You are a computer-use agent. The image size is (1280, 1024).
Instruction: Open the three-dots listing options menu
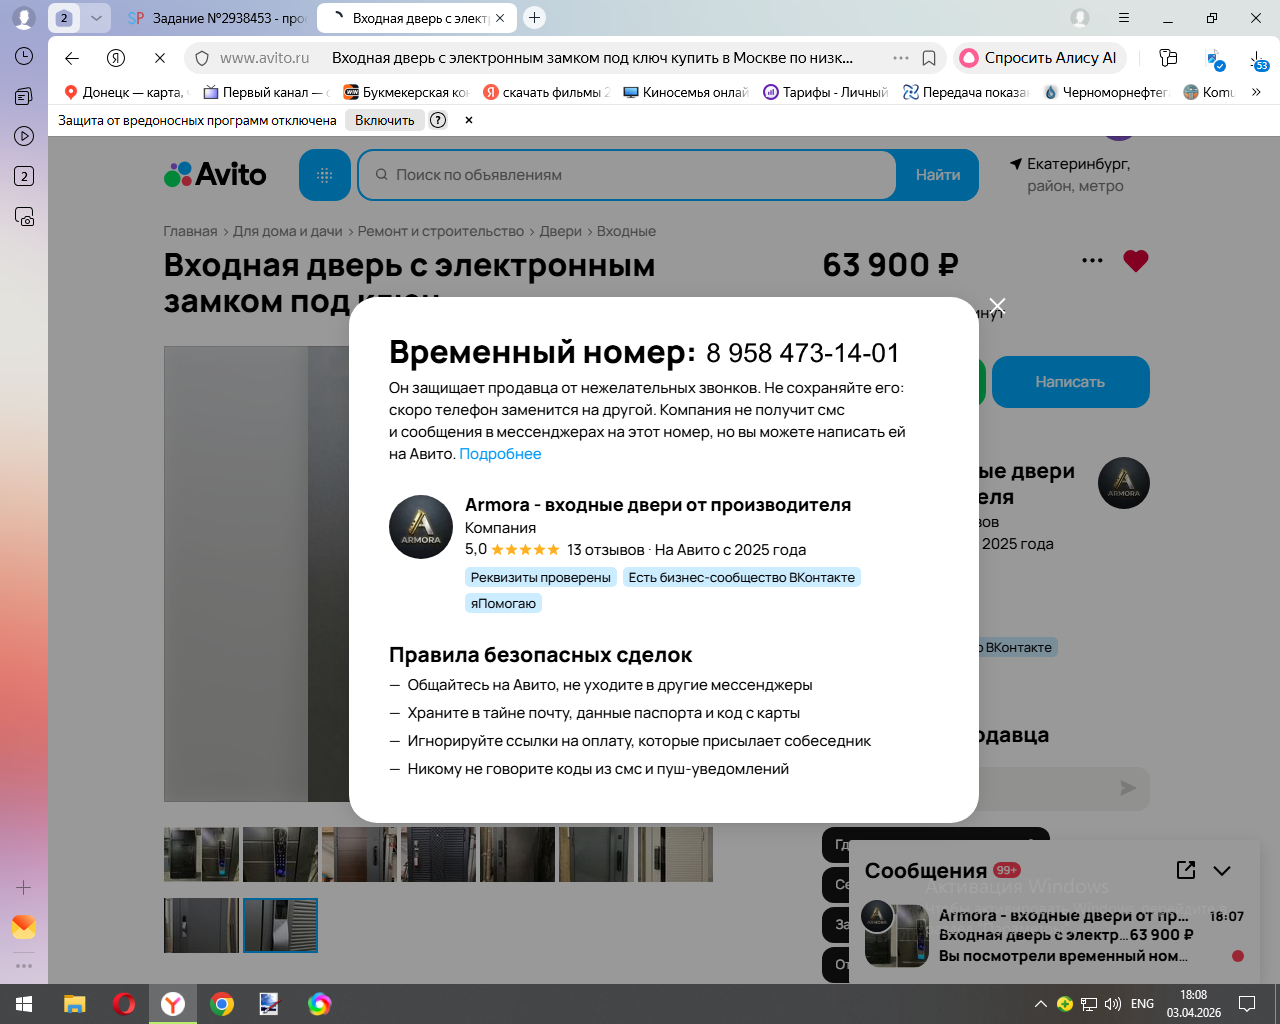pos(1092,261)
